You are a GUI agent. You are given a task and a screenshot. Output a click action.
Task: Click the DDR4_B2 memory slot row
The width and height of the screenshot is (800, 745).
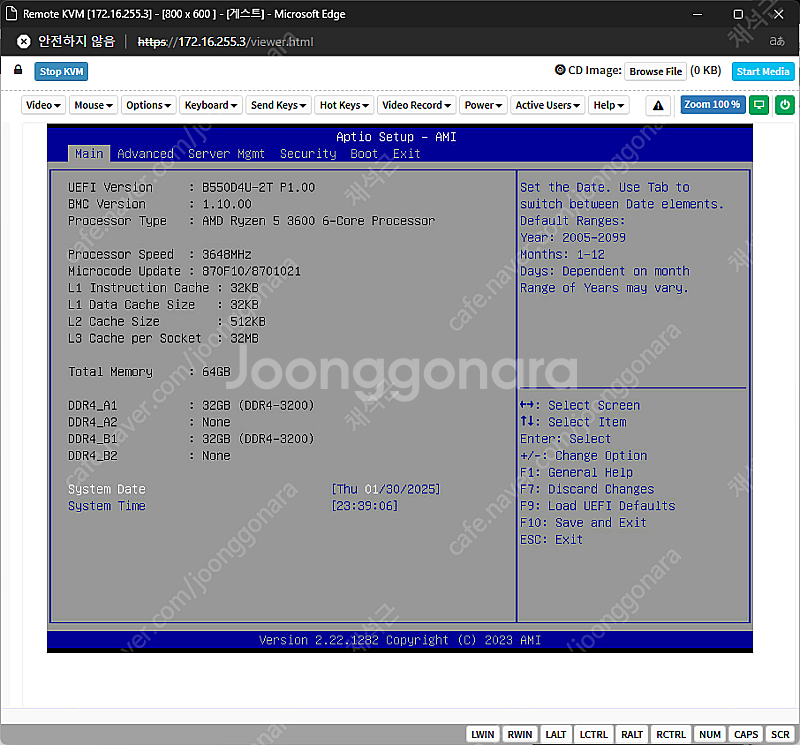(149, 456)
